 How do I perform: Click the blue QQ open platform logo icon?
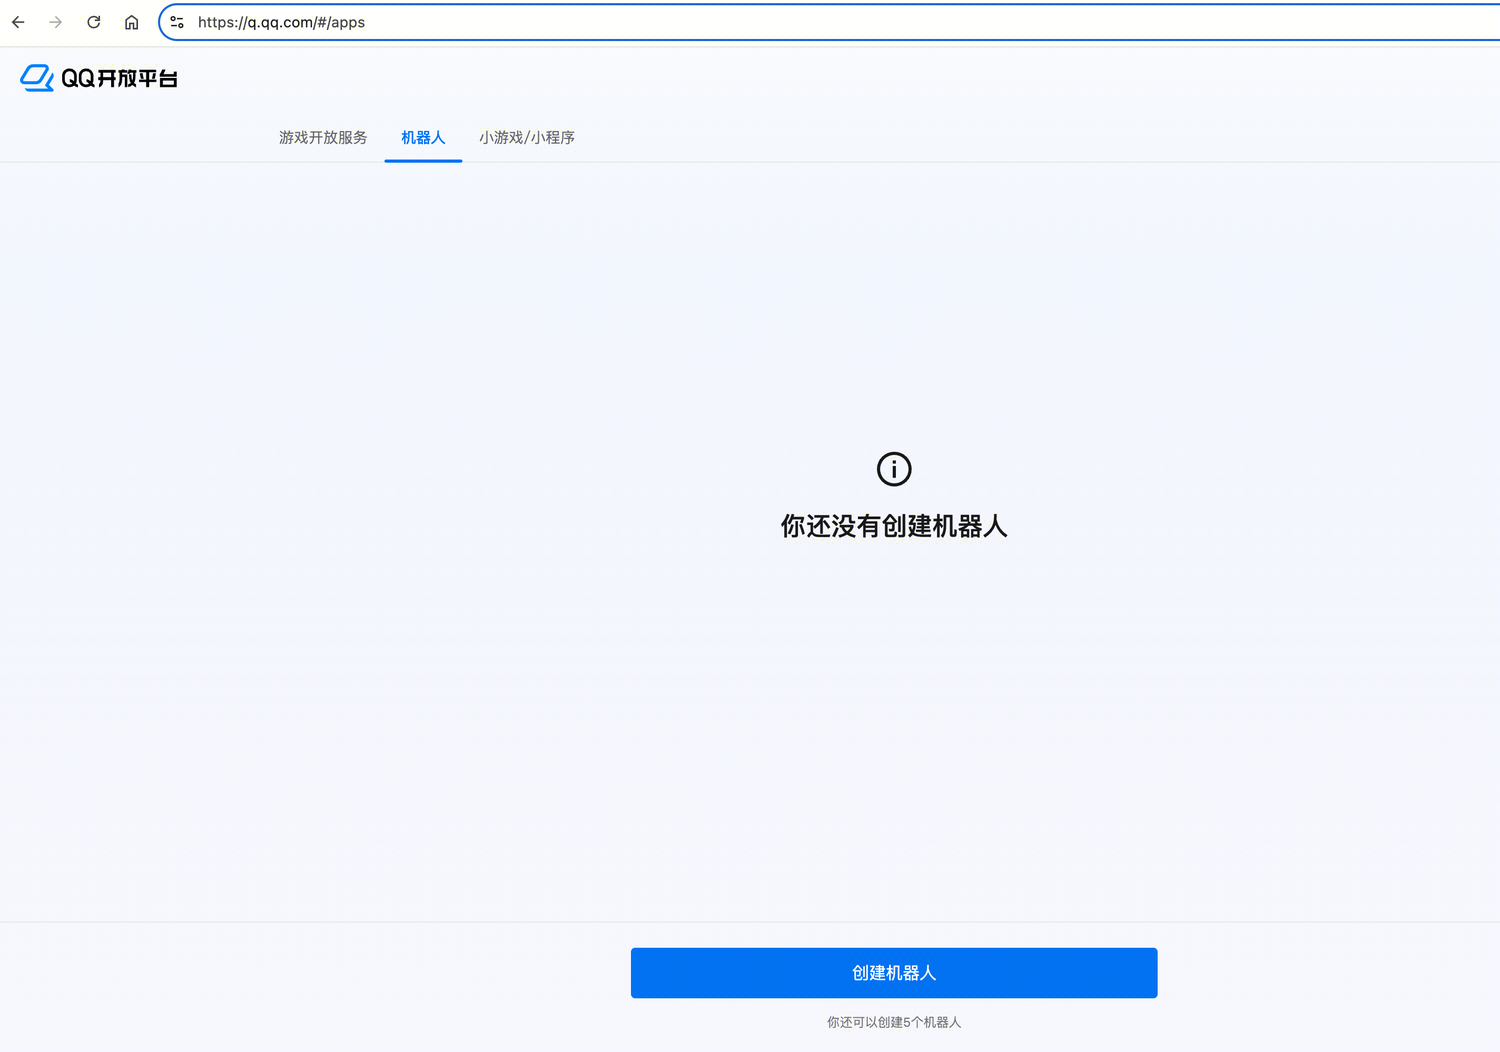37,78
